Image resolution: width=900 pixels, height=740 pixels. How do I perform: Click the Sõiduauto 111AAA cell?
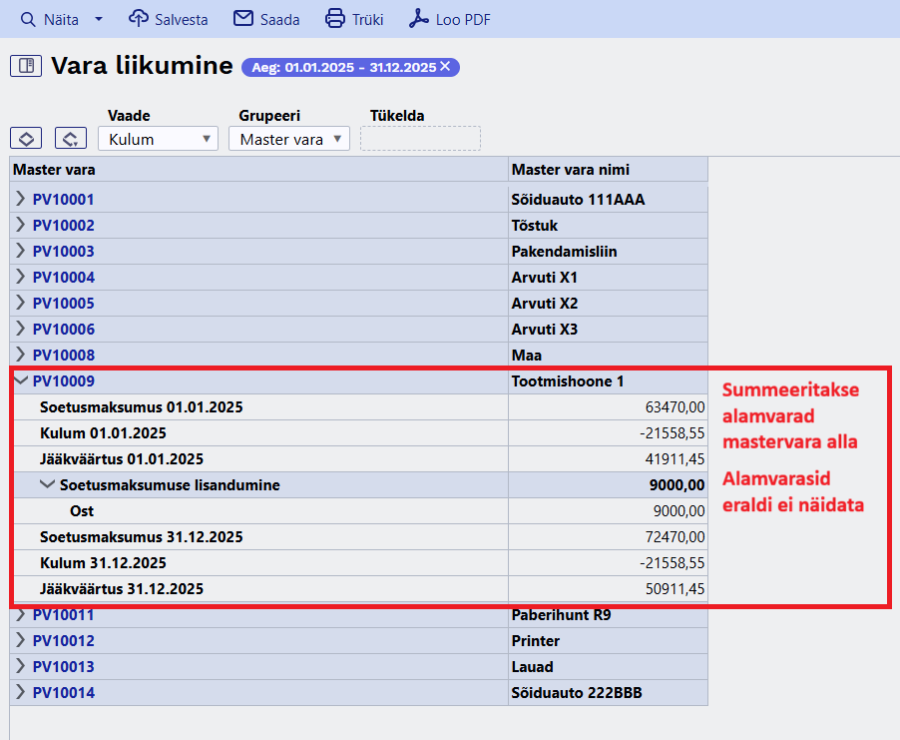[x=608, y=199]
